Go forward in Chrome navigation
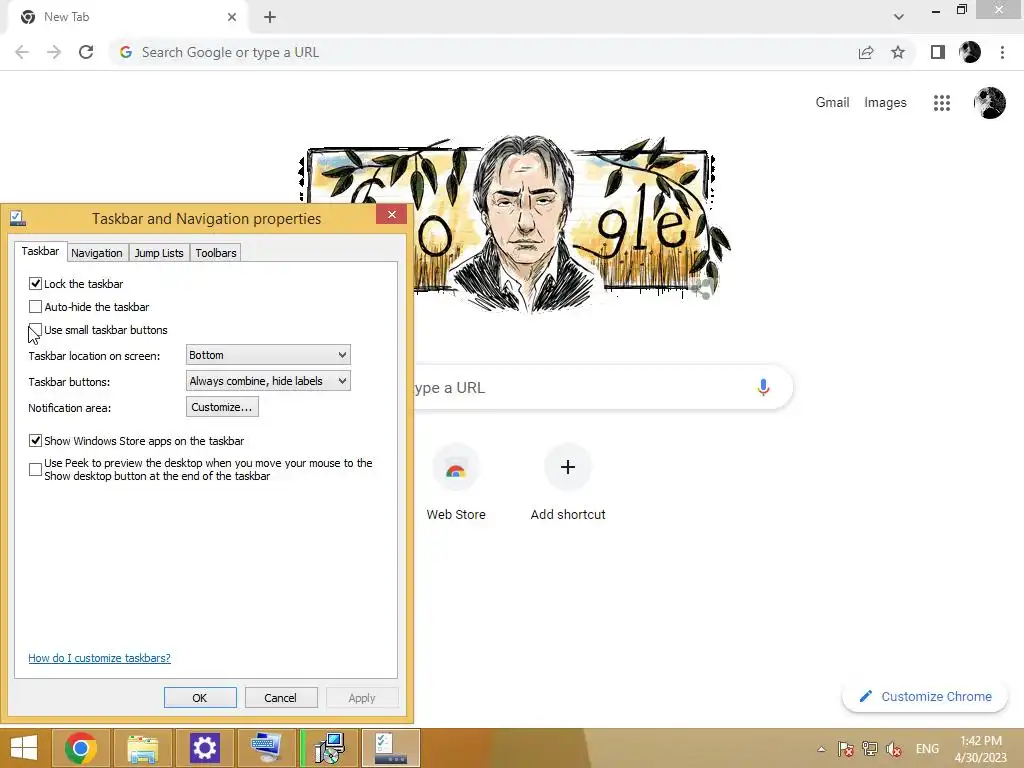This screenshot has height=768, width=1024. (54, 52)
